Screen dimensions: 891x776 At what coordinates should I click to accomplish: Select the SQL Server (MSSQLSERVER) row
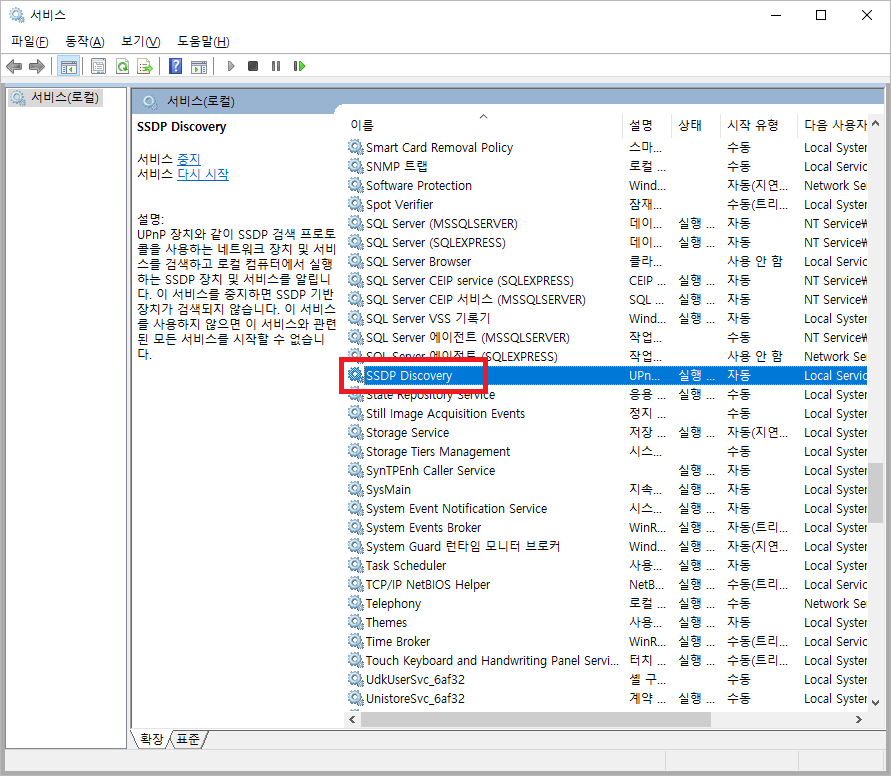pos(607,223)
